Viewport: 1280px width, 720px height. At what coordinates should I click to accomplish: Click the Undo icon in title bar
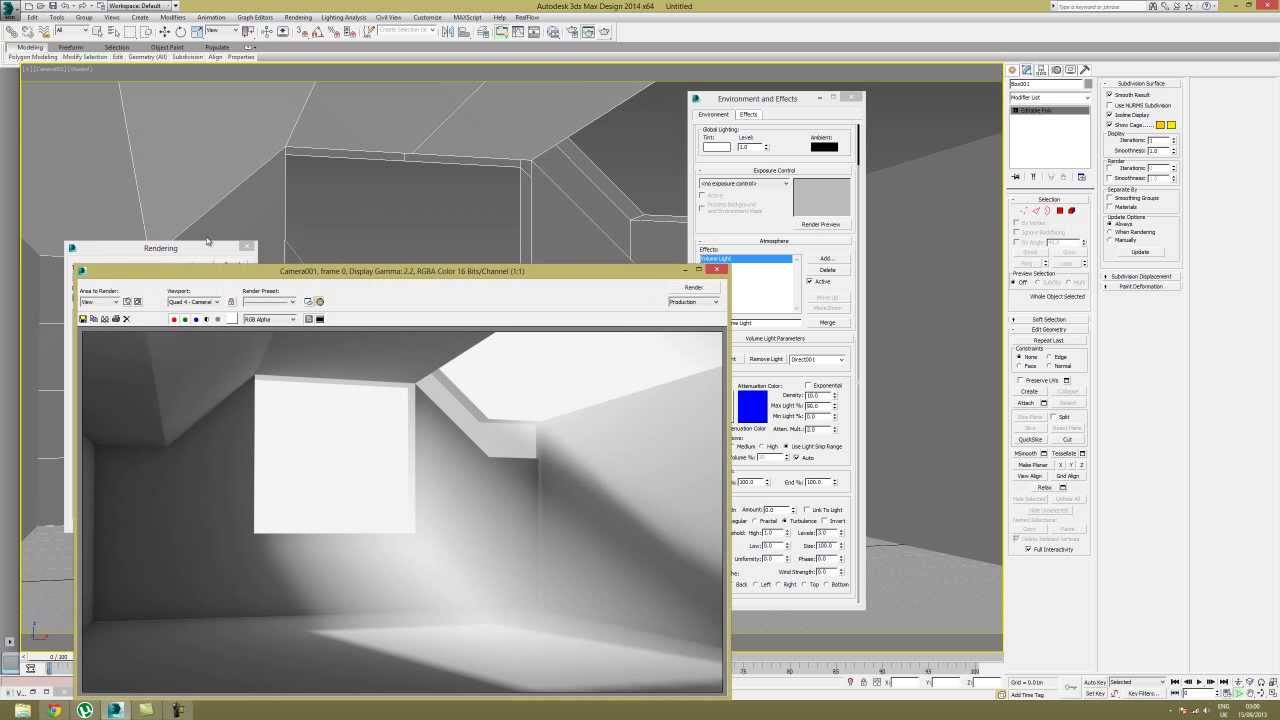pyautogui.click(x=66, y=6)
